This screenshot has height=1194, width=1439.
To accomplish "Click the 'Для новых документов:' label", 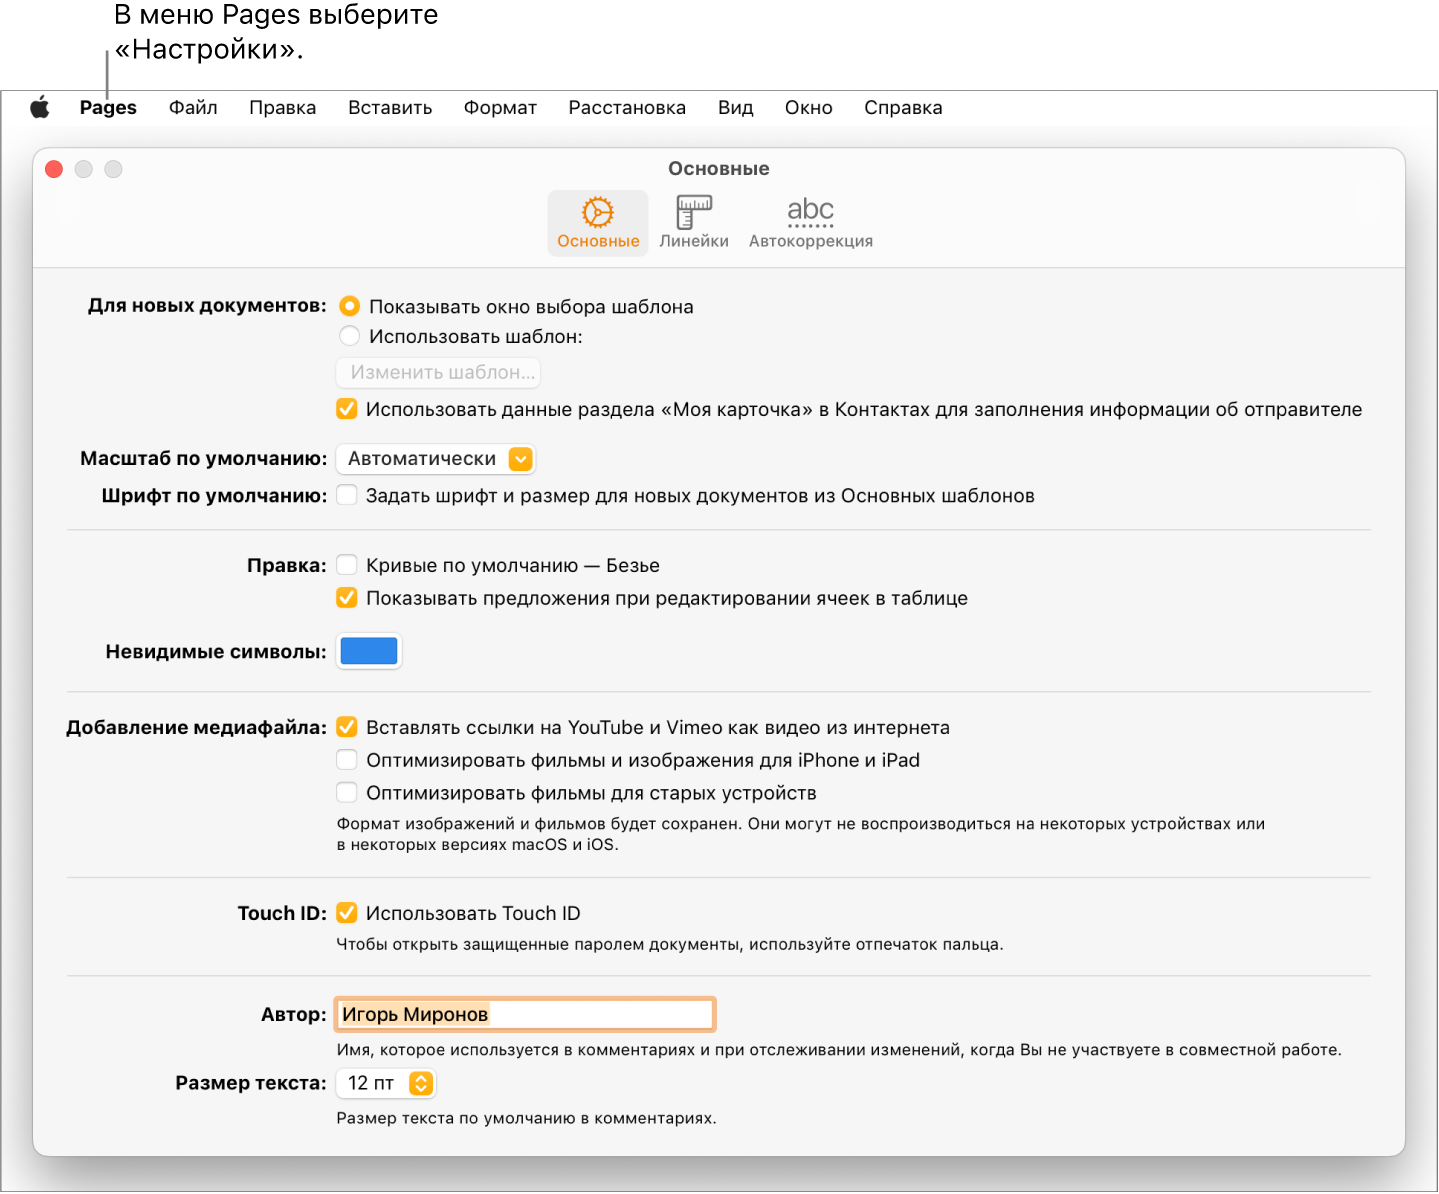I will [207, 306].
